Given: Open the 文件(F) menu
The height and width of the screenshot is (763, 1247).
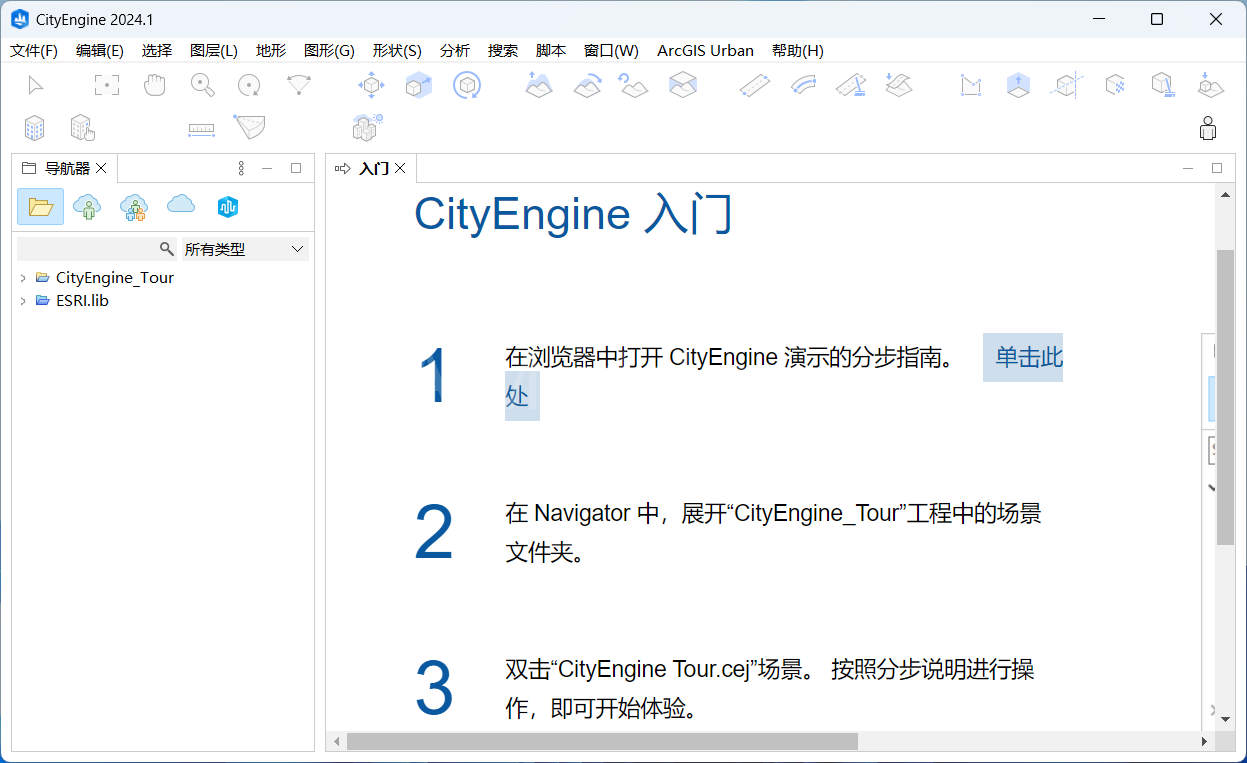Looking at the screenshot, I should [x=33, y=51].
